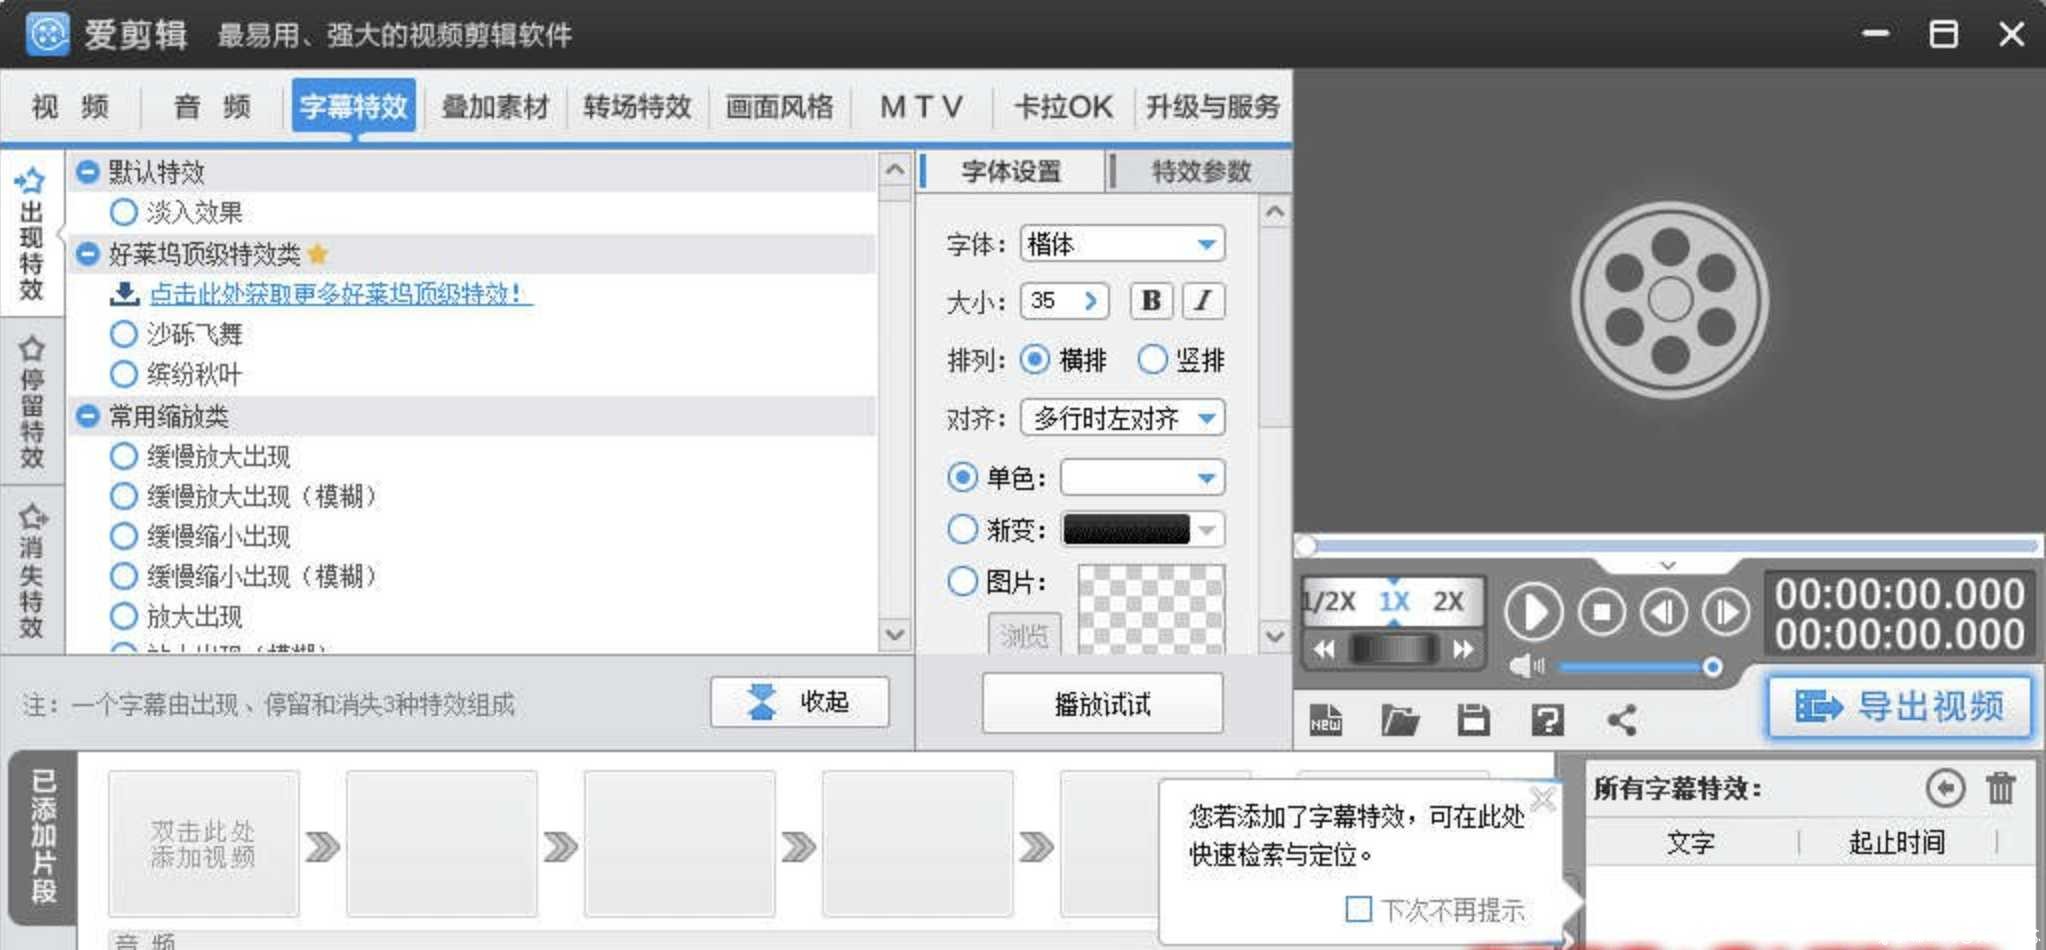2046x950 pixels.
Task: Adjust the volume slider handle
Action: point(1712,666)
